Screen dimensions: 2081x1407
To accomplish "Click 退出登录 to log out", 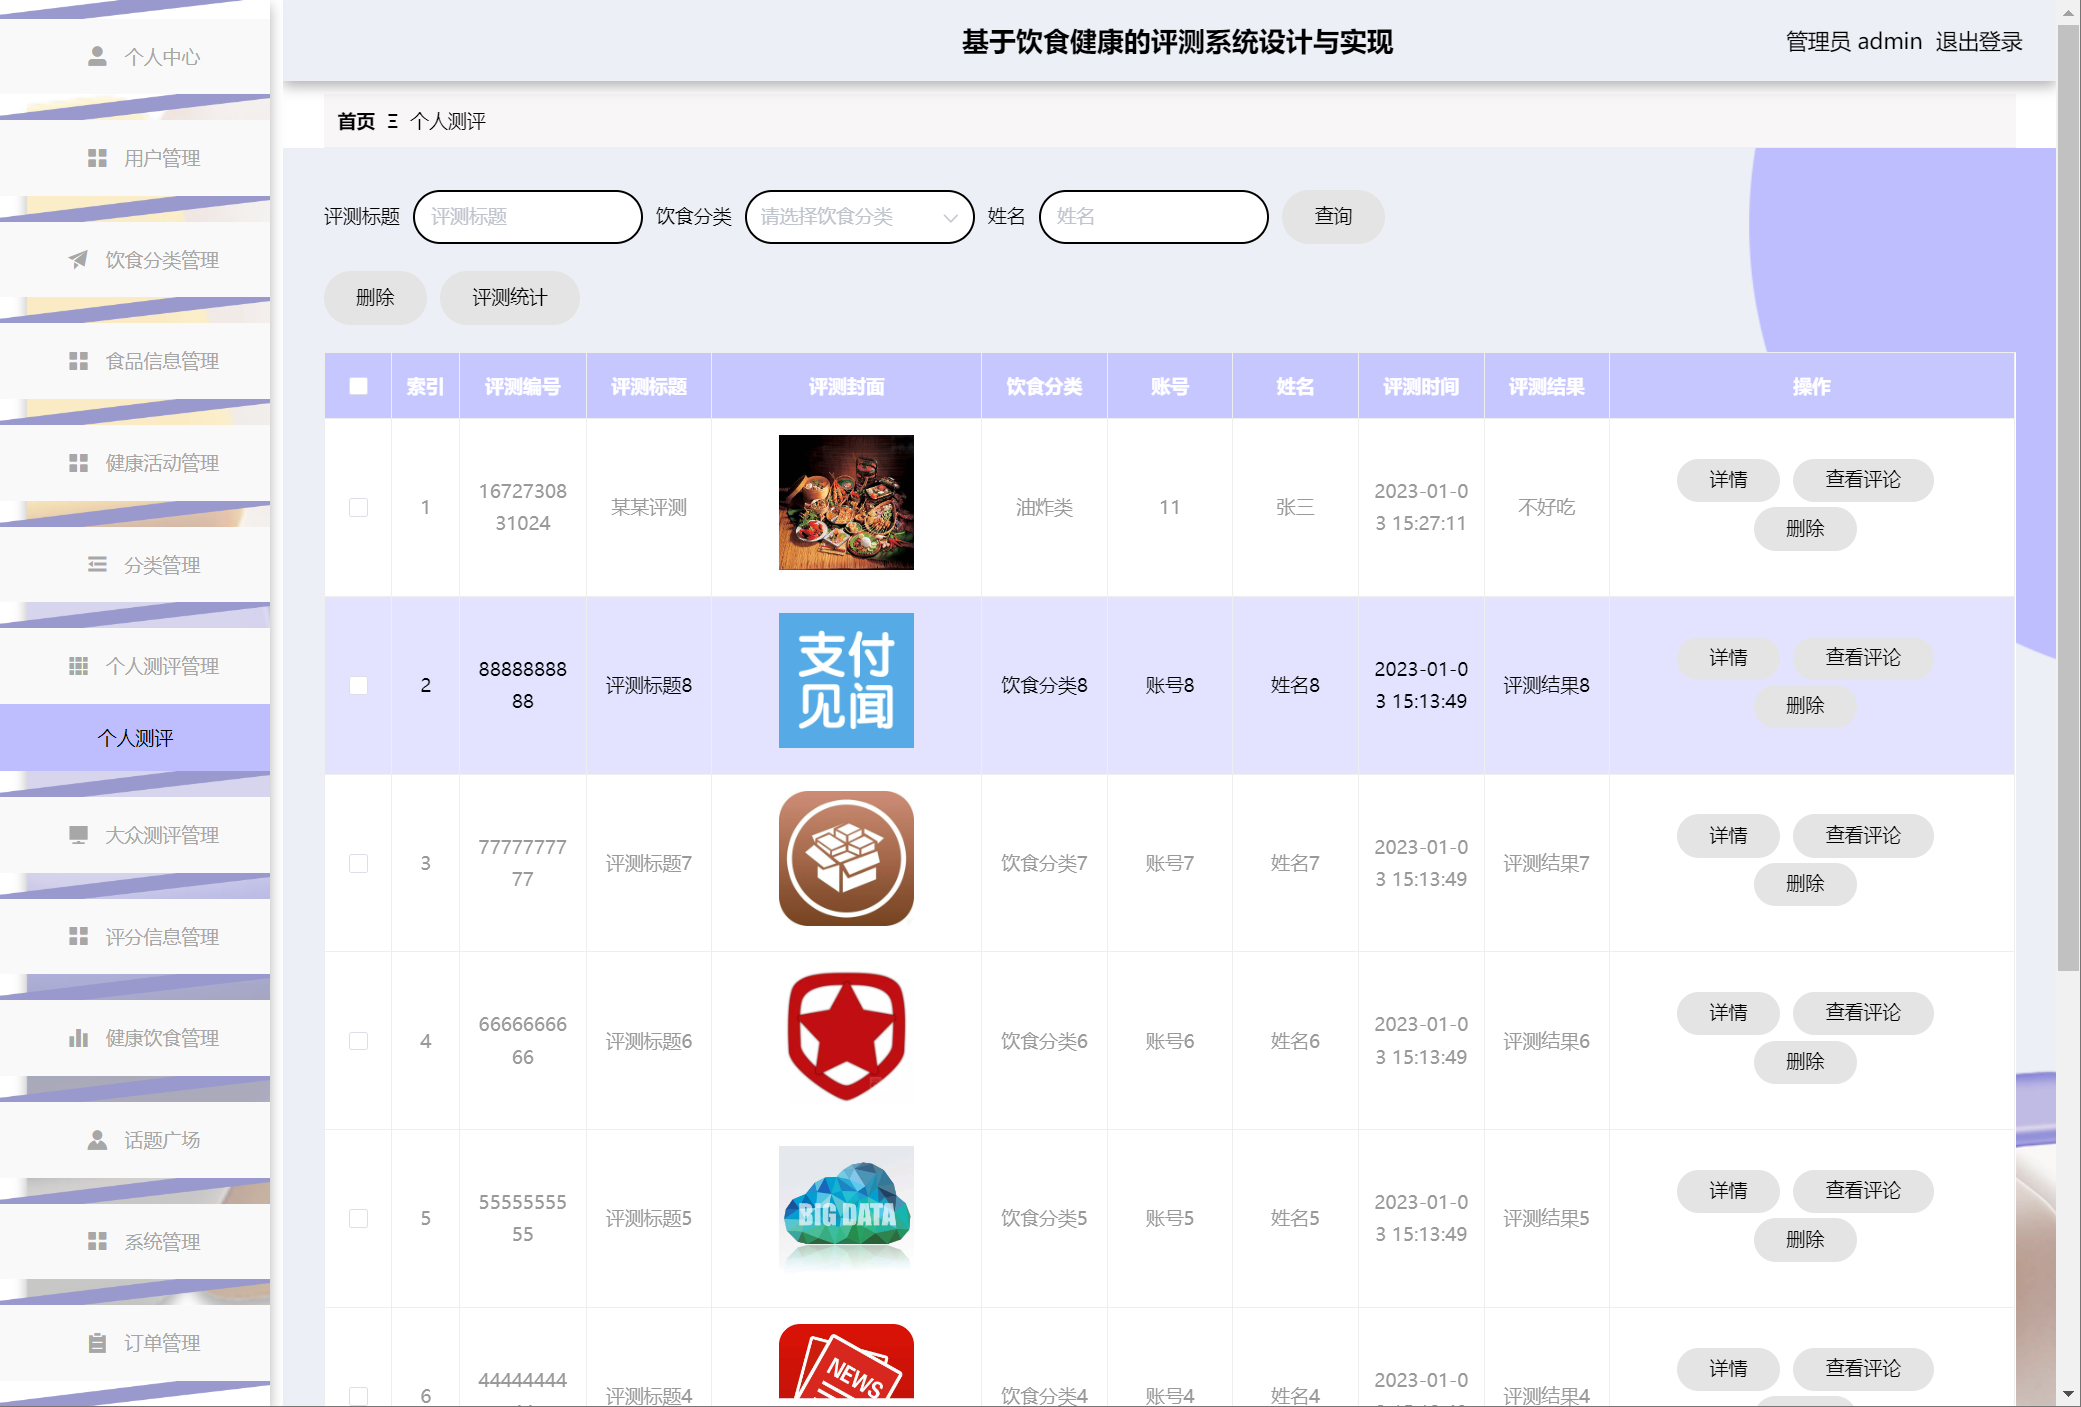I will click(x=1978, y=41).
